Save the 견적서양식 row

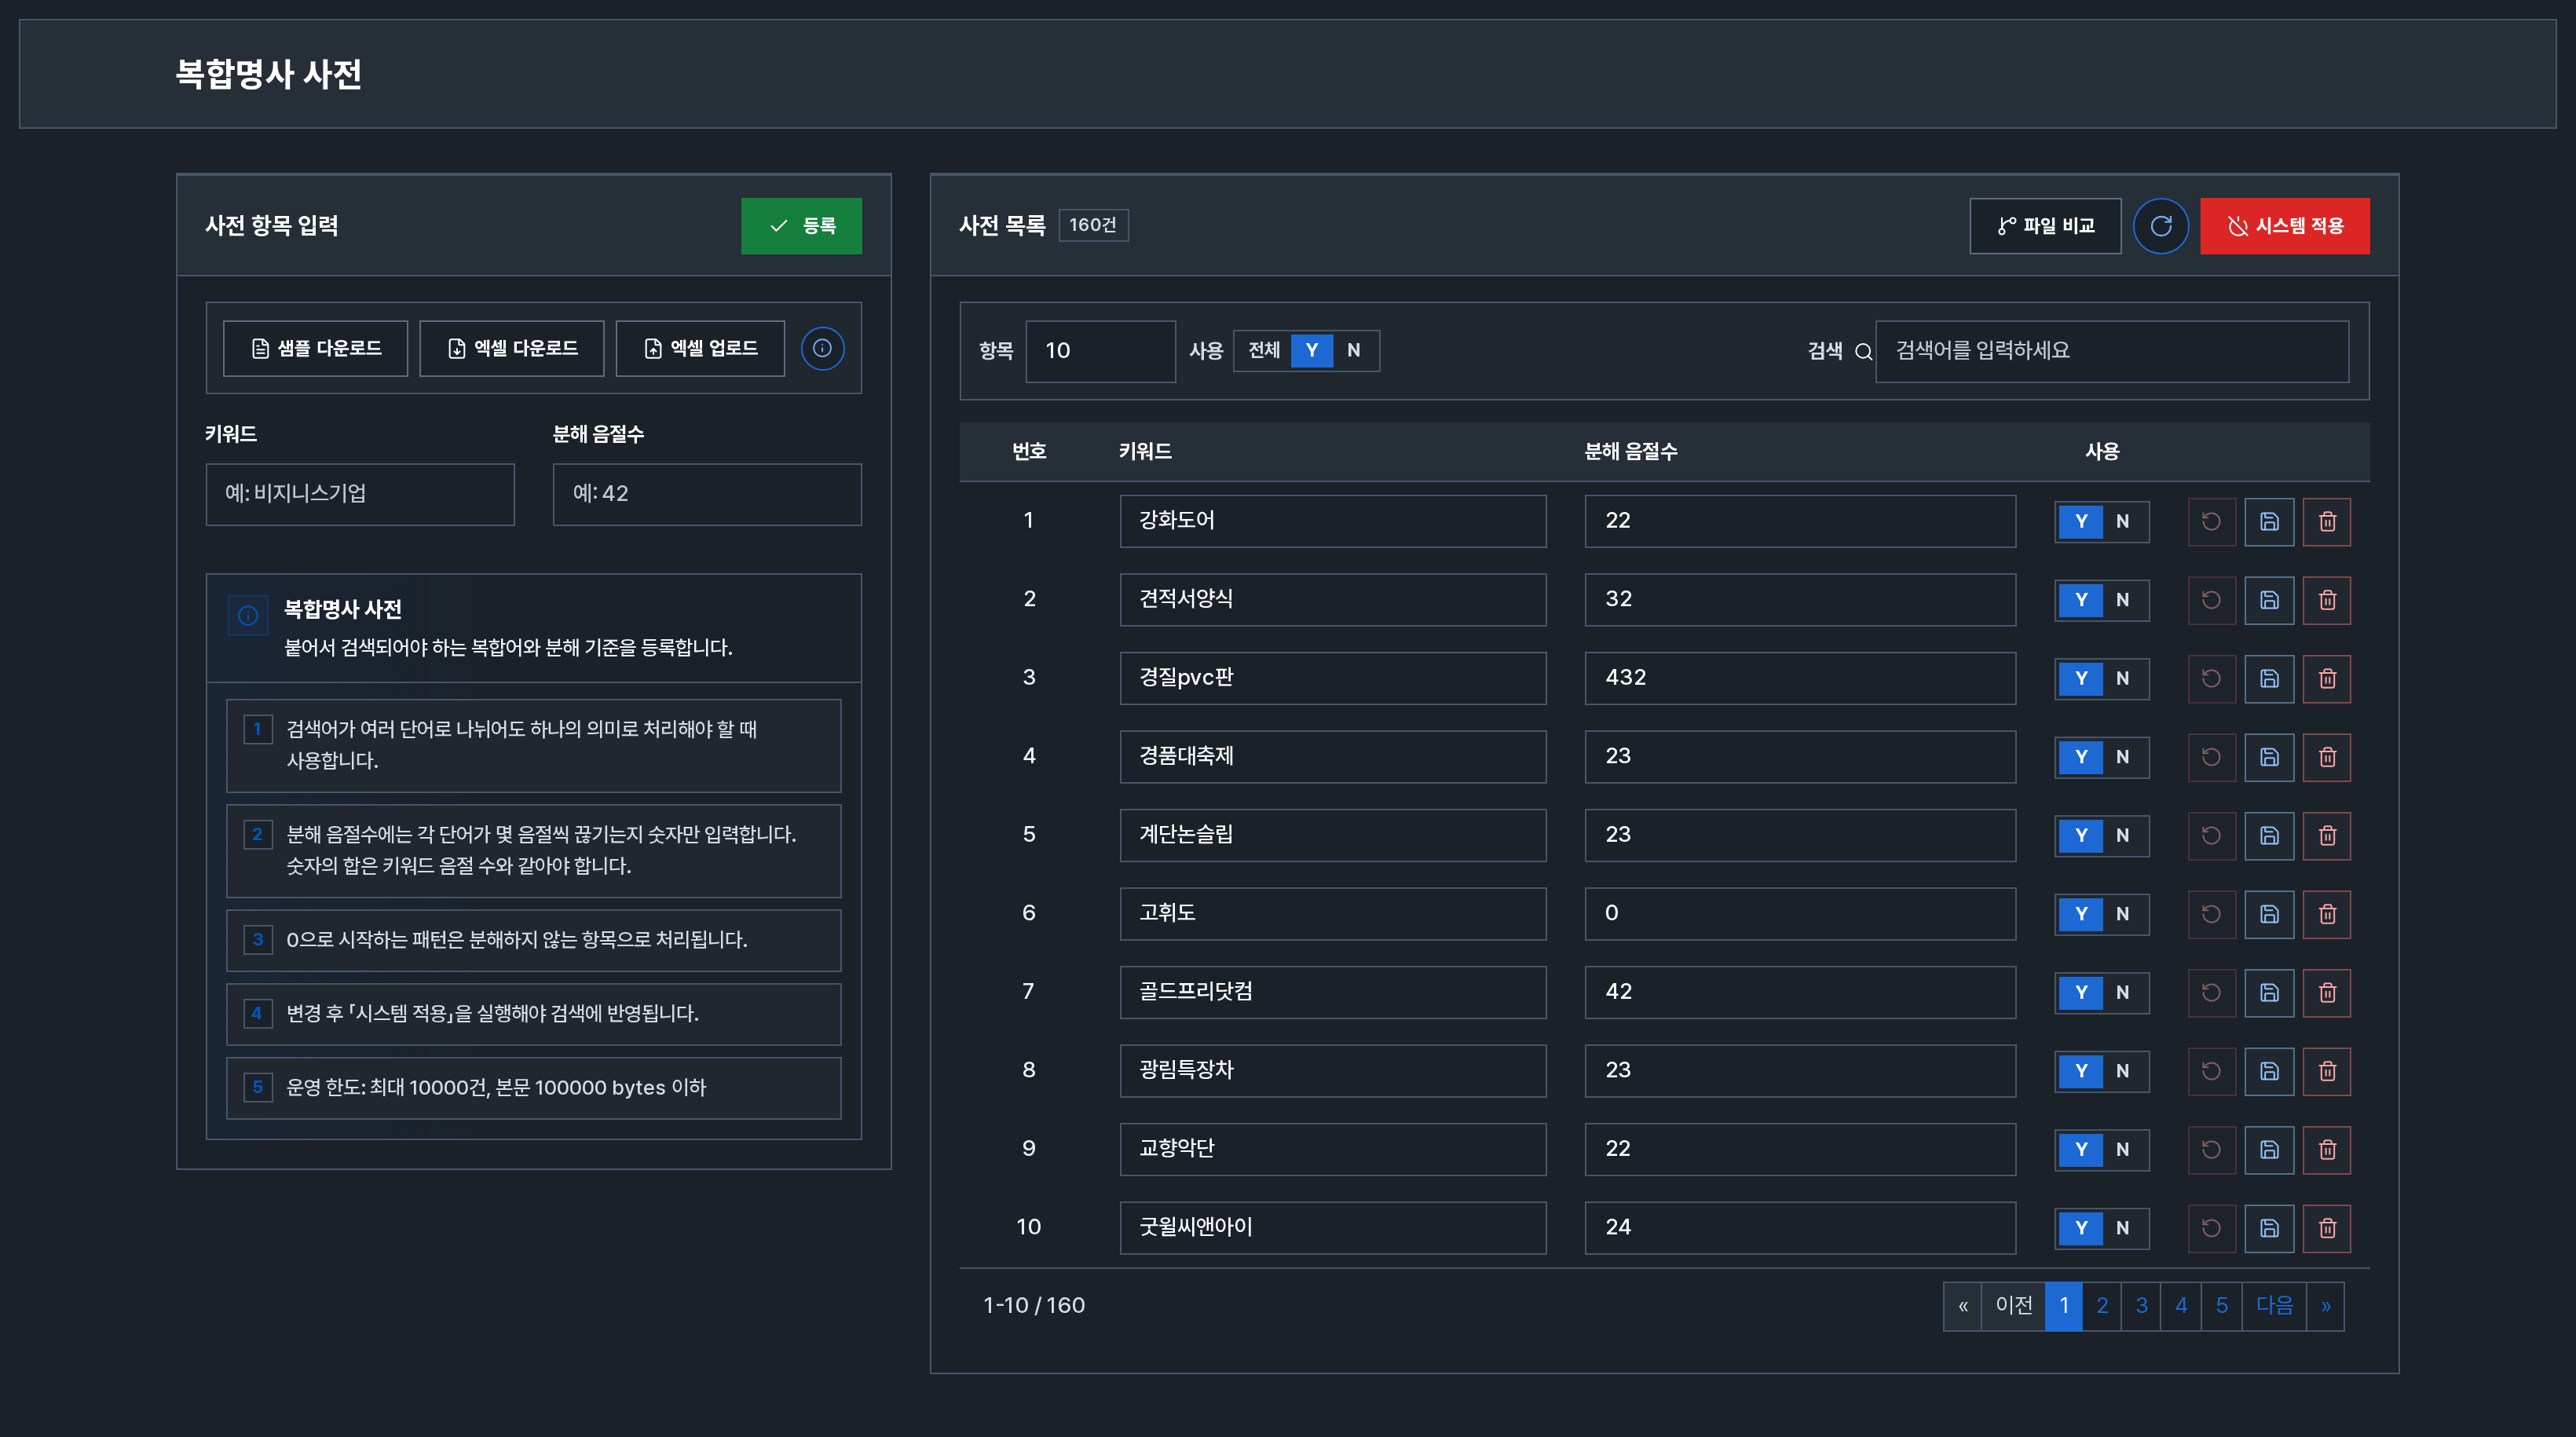tap(2269, 600)
